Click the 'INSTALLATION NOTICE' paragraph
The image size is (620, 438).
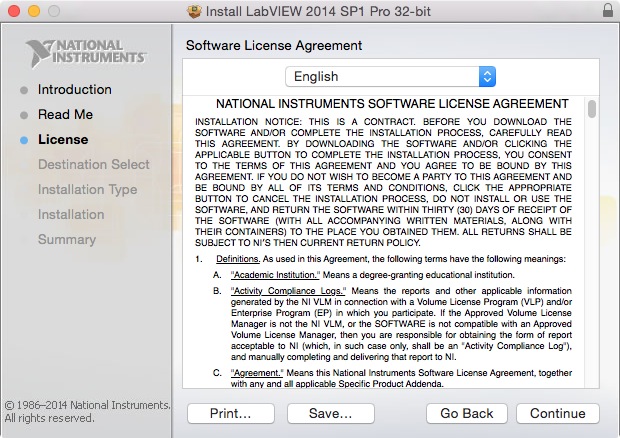coord(383,182)
